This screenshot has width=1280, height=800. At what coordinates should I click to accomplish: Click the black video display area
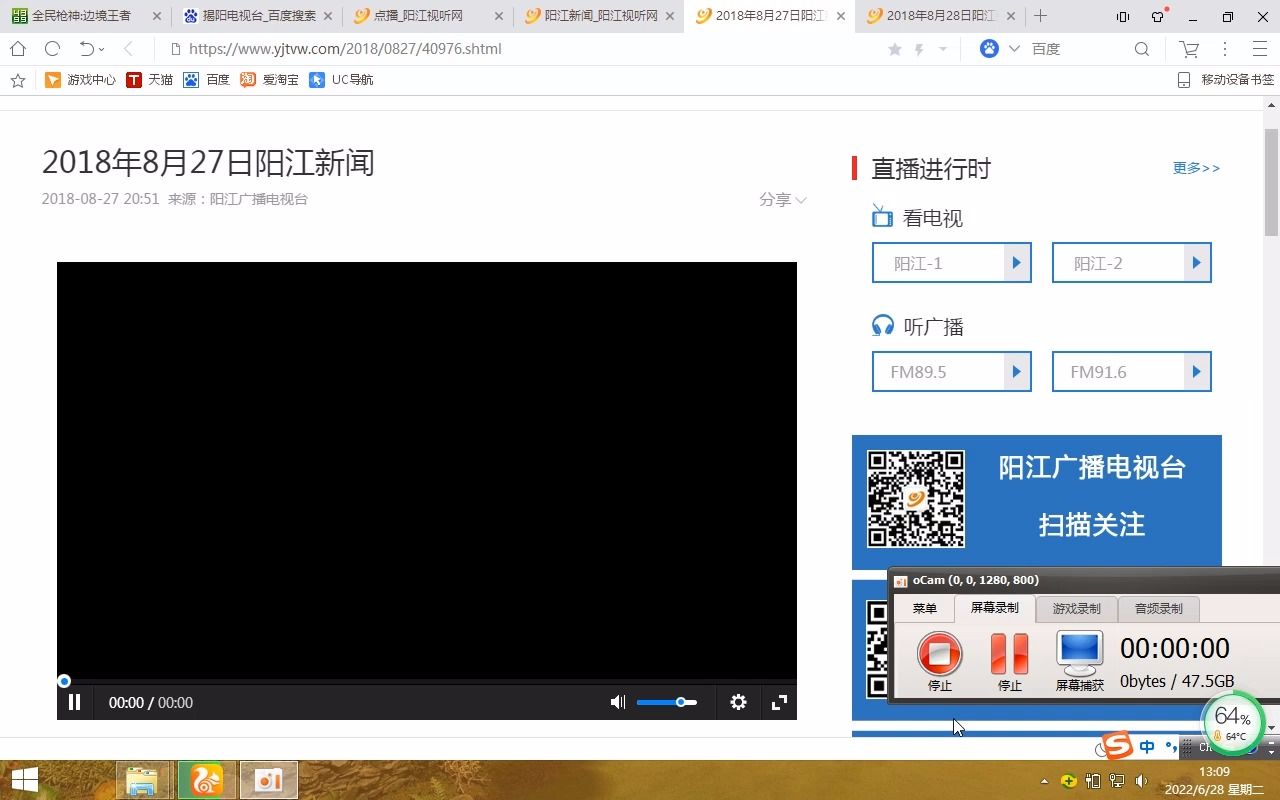click(x=427, y=470)
